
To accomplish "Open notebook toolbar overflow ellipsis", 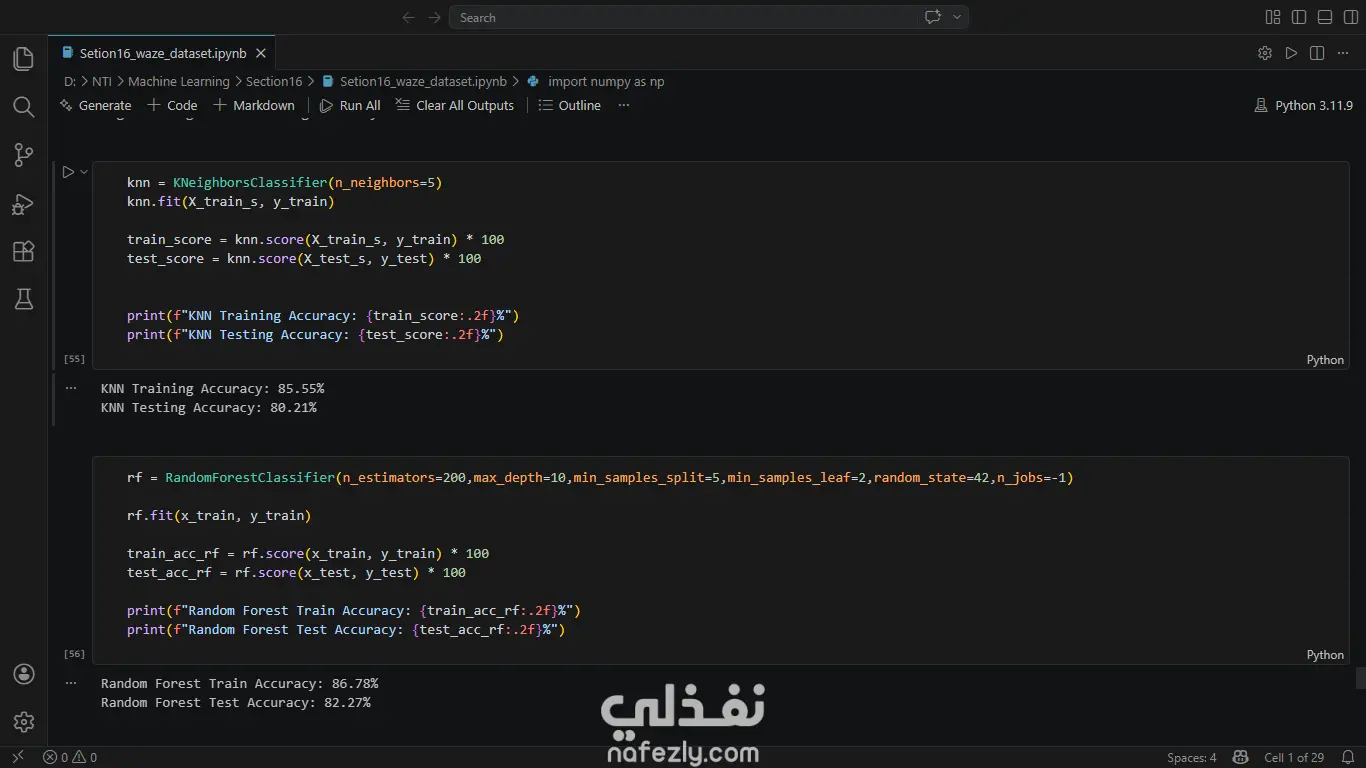I will pyautogui.click(x=624, y=105).
